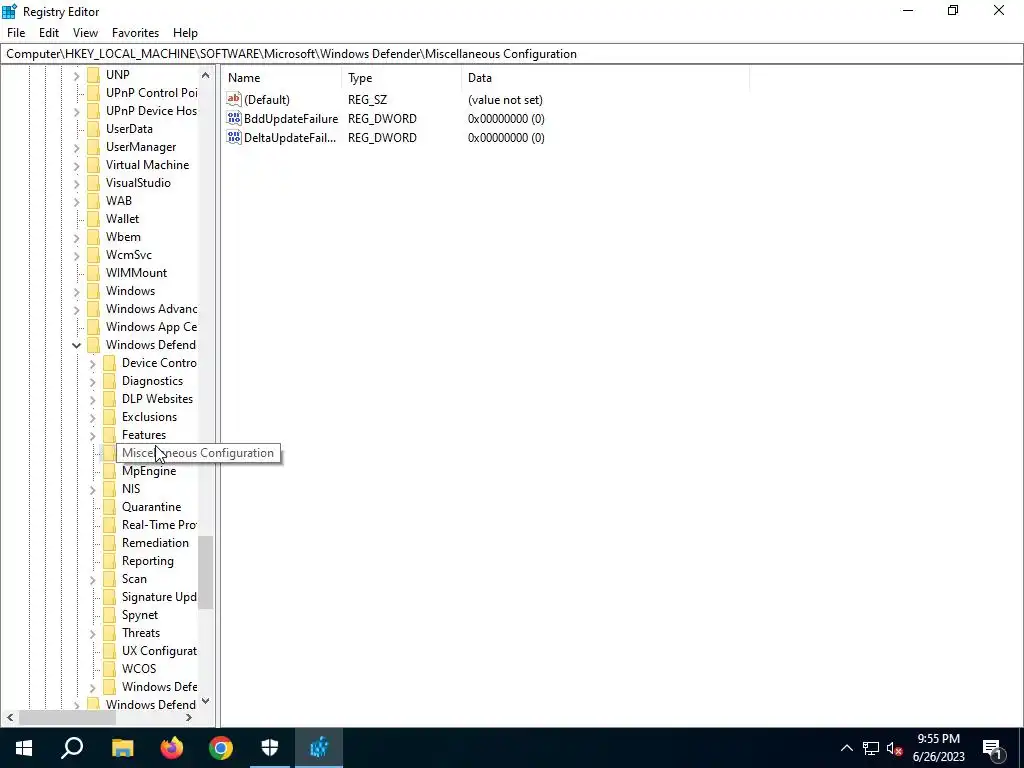
Task: Open taskbar Search
Action: click(72, 748)
